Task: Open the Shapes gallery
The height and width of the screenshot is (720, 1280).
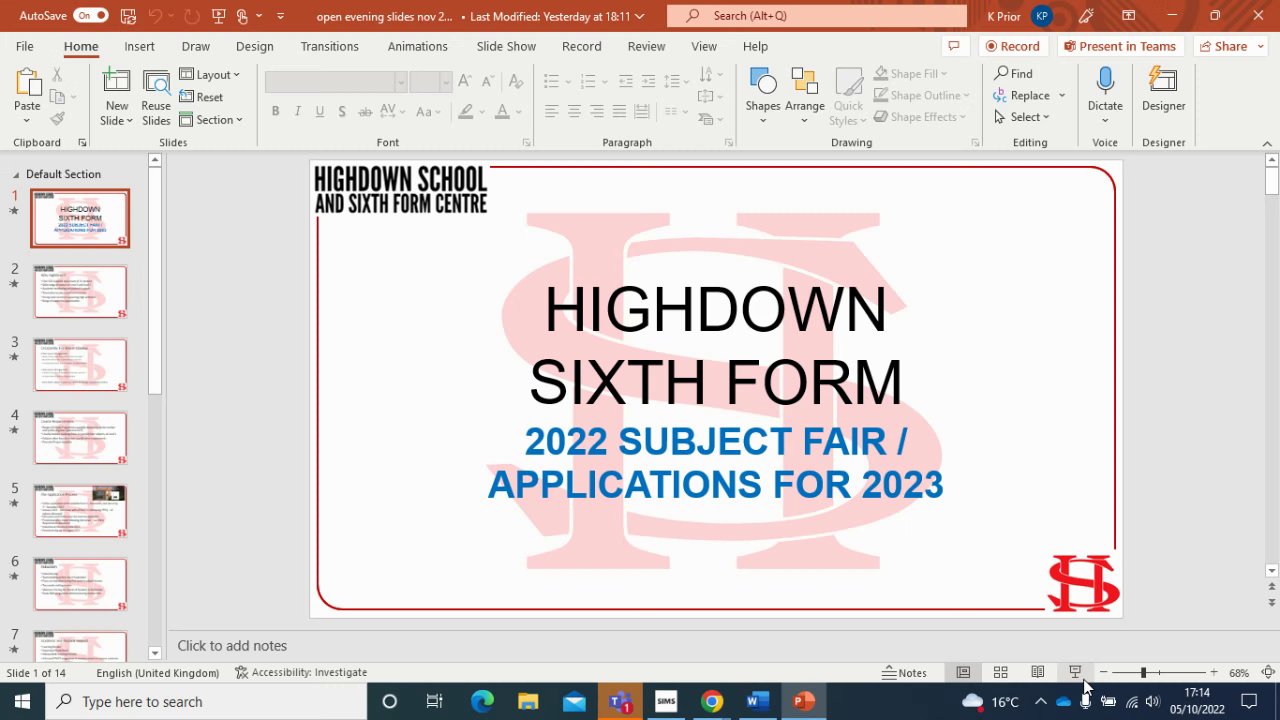Action: (x=763, y=96)
